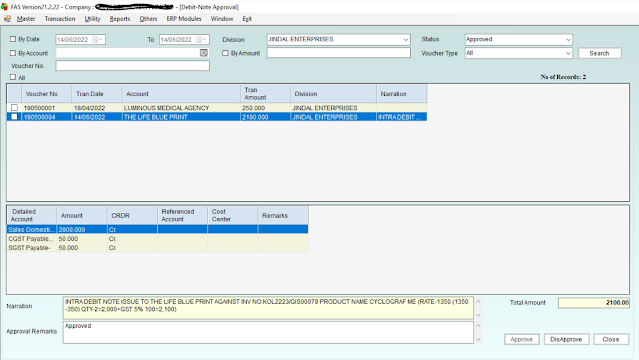Tick checkbox for voucher 190500001

pyautogui.click(x=14, y=108)
